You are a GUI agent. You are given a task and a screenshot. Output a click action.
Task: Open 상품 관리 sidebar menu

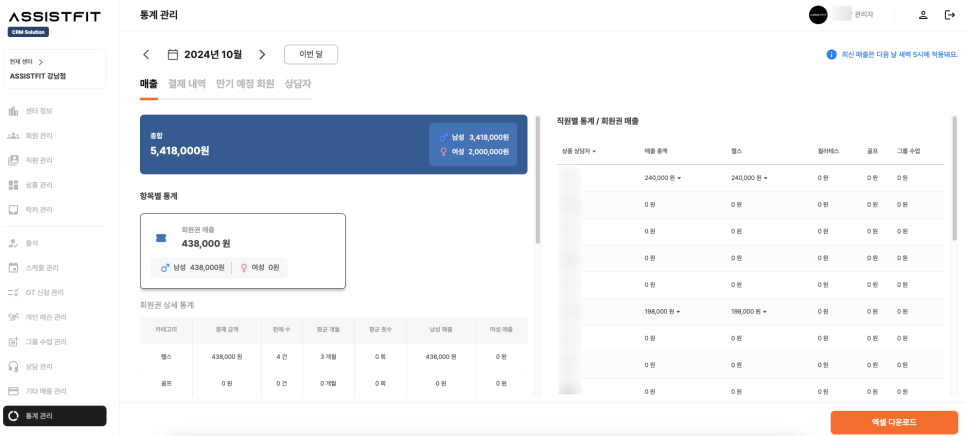click(38, 185)
